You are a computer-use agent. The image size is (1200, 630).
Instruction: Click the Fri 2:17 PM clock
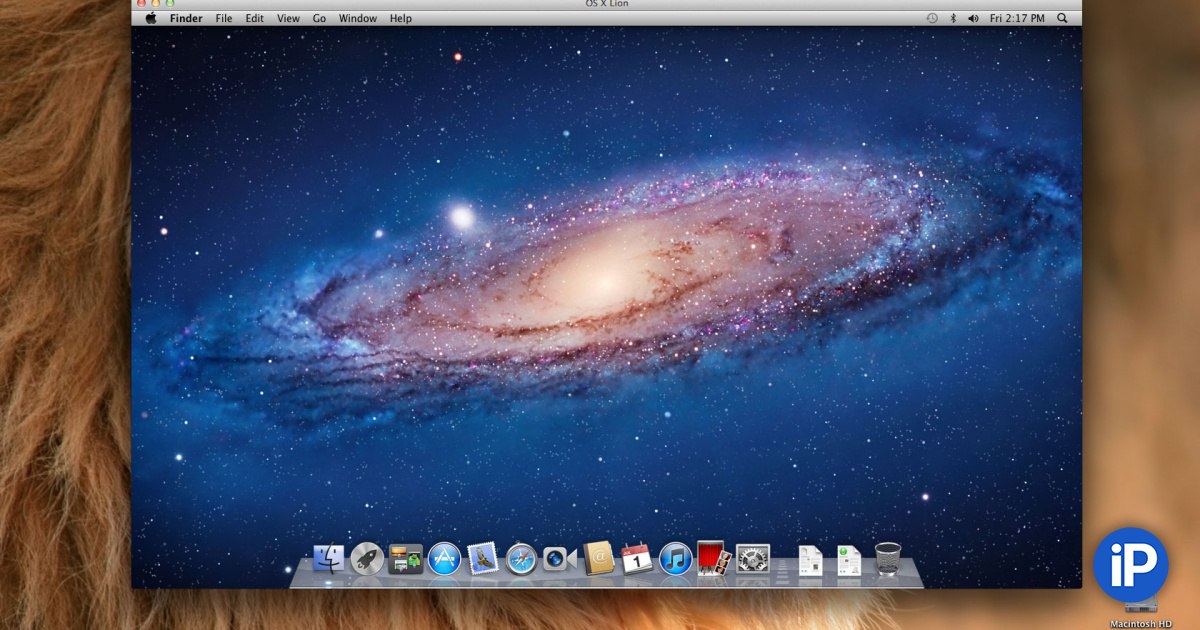1017,18
